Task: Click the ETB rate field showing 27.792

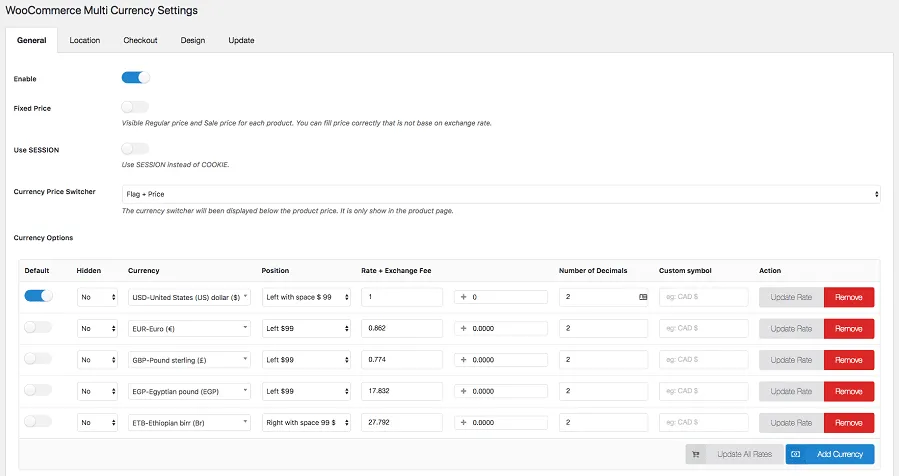Action: tap(402, 423)
